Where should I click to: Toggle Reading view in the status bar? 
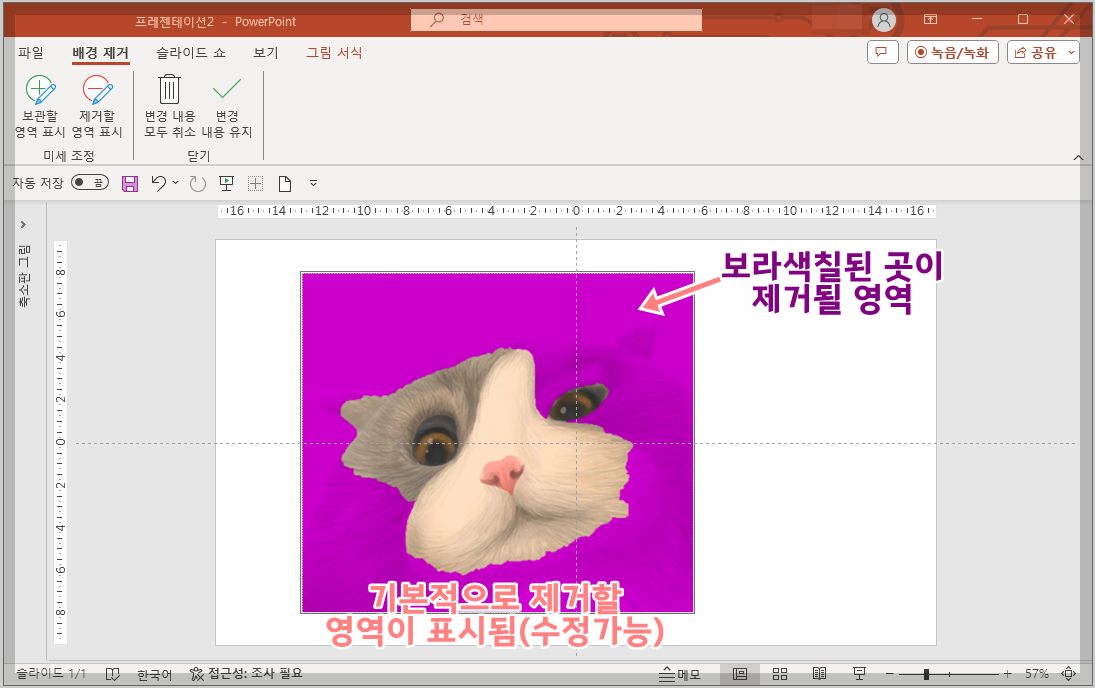point(820,674)
